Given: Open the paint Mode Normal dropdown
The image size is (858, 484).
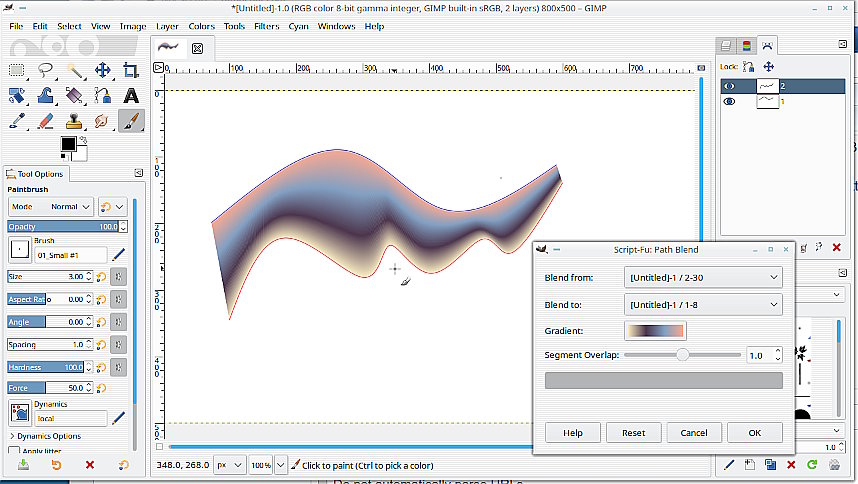Looking at the screenshot, I should tap(51, 207).
